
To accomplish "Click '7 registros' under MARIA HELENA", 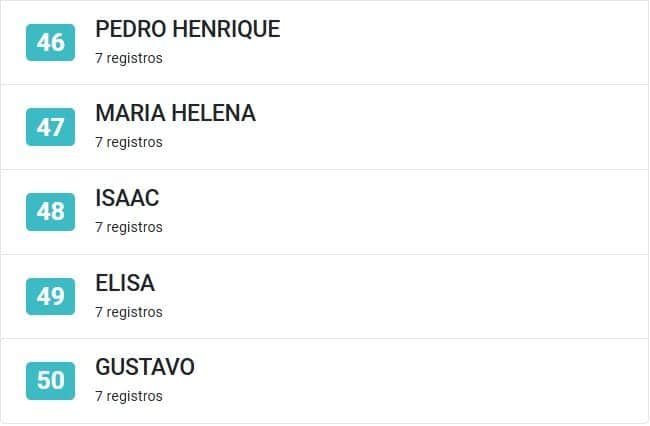I will click(x=129, y=142).
